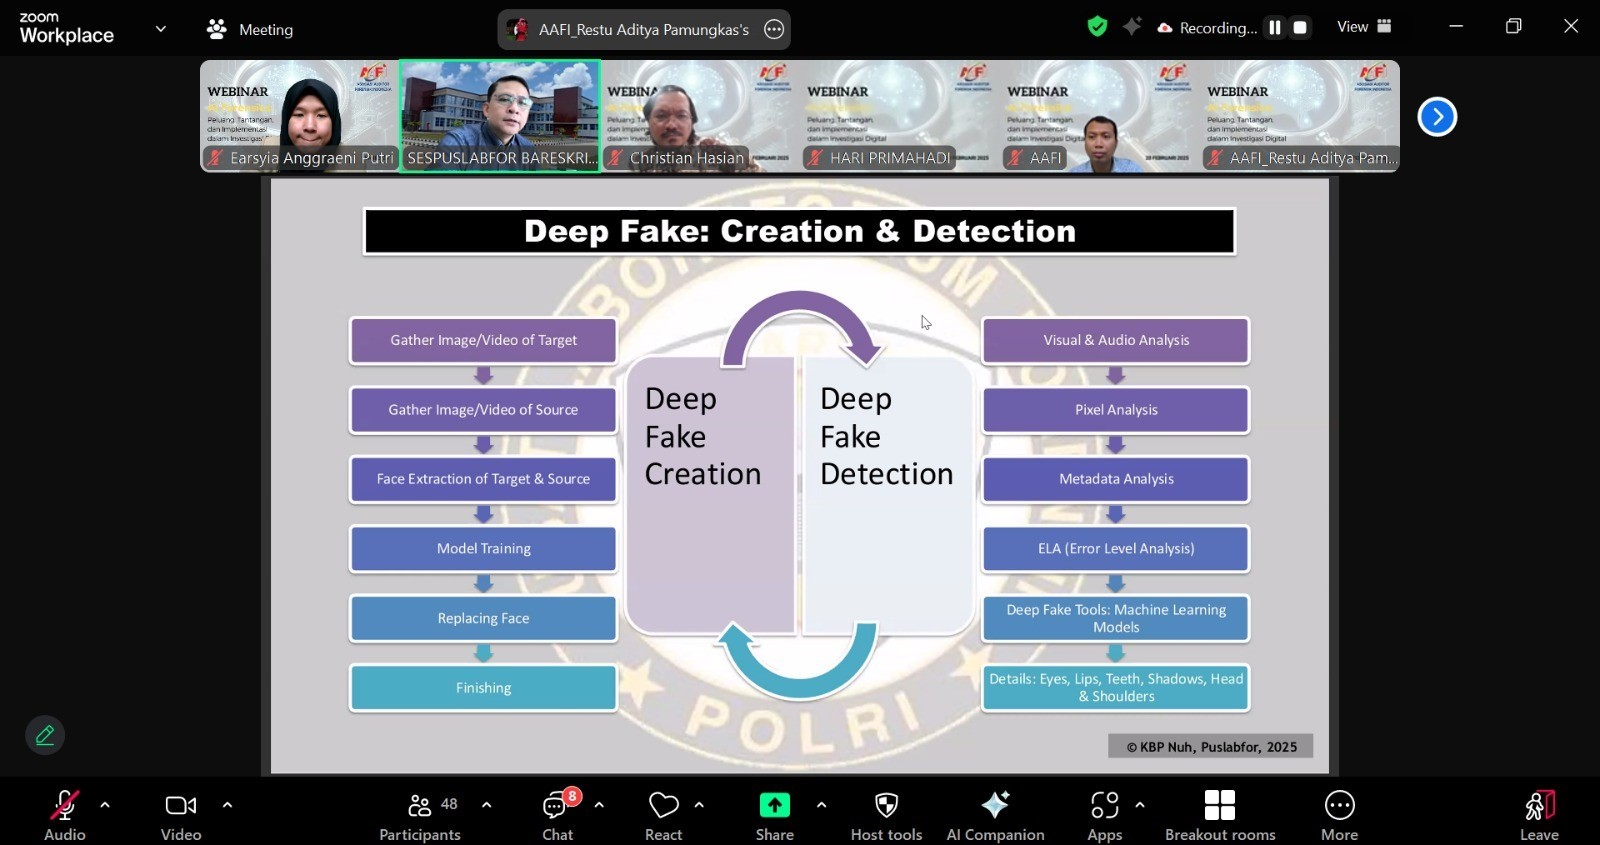Open Breakout rooms
Viewport: 1600px width, 845px height.
pos(1219,815)
